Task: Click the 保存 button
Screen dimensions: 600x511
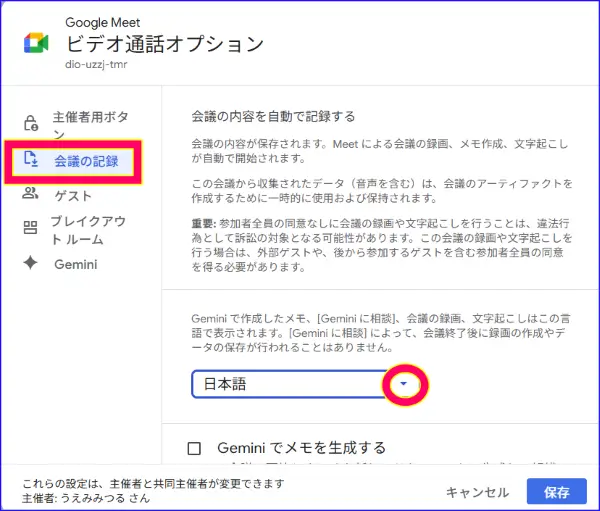Action: (x=556, y=492)
